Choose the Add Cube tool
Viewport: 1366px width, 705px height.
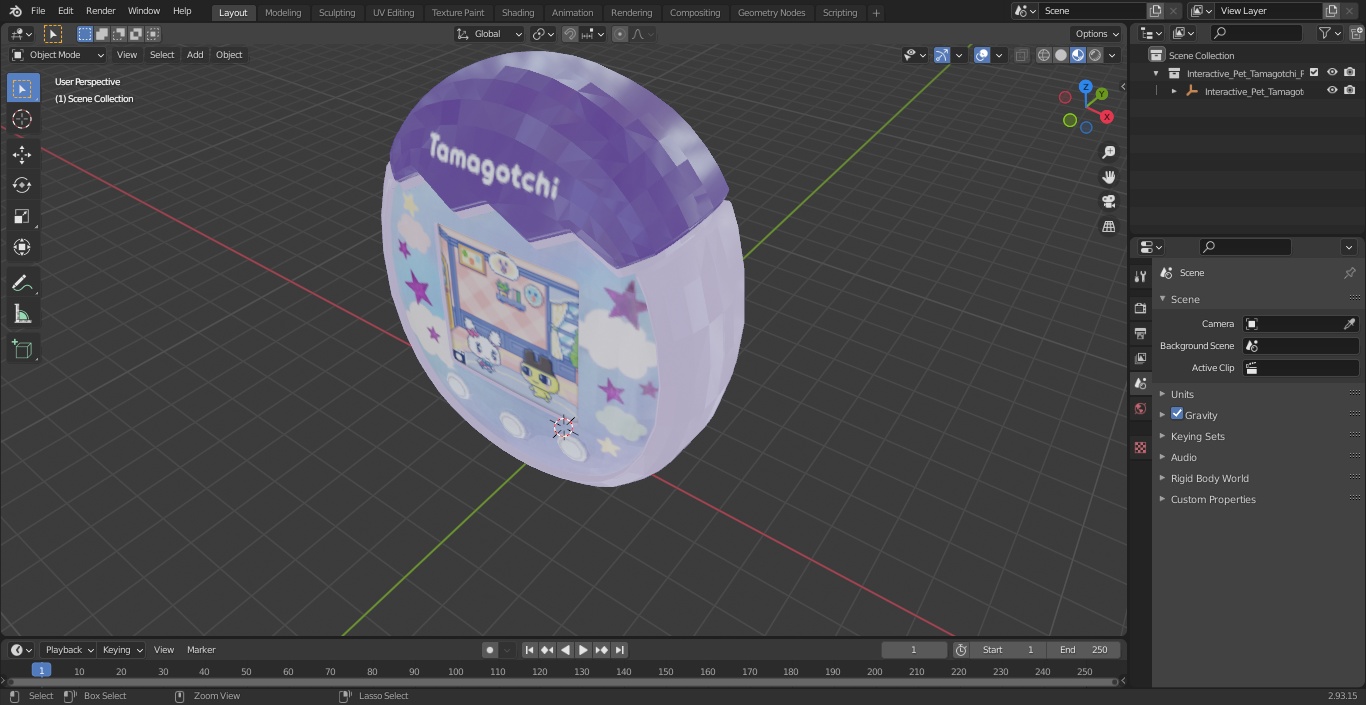click(x=22, y=350)
